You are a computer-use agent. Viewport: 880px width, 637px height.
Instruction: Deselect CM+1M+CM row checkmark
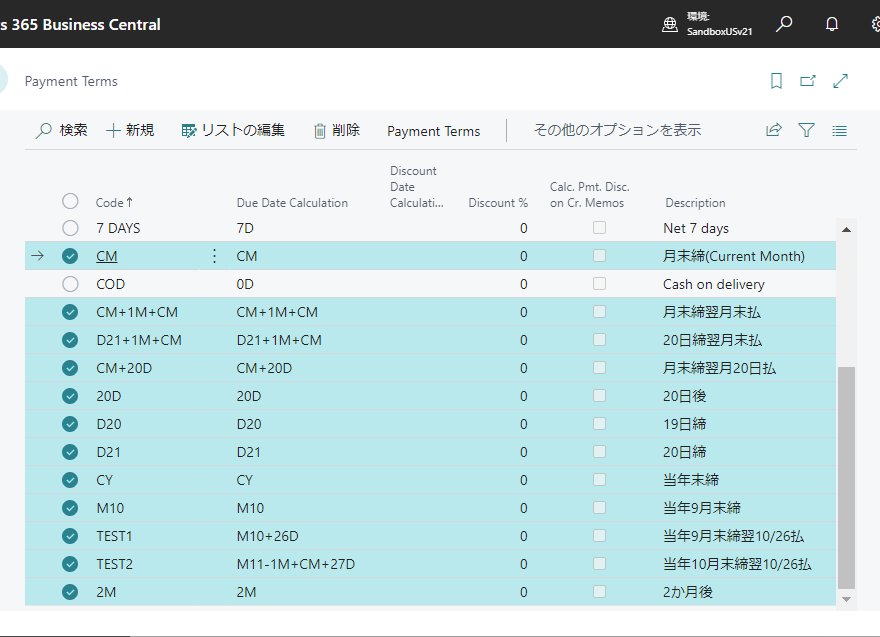pyautogui.click(x=70, y=312)
